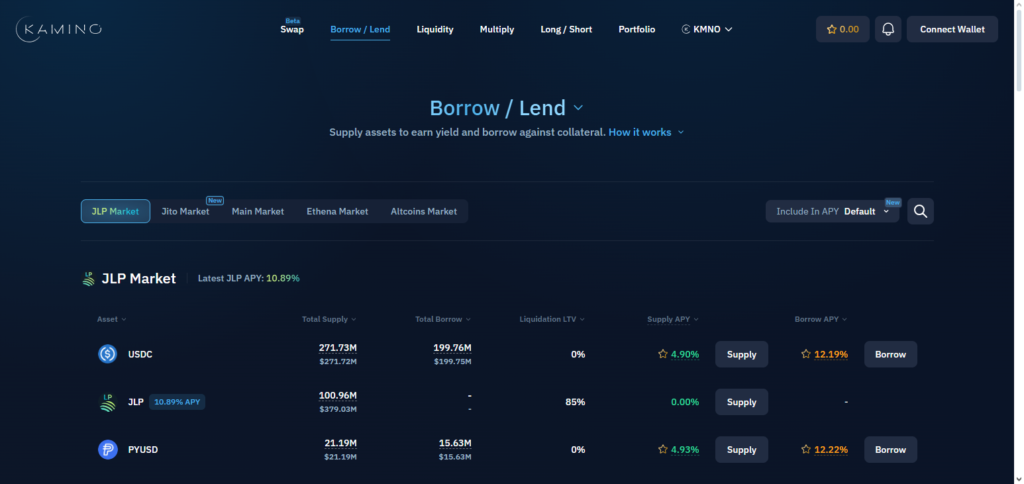
Task: Click Supply button for PYUSD
Action: pos(741,449)
